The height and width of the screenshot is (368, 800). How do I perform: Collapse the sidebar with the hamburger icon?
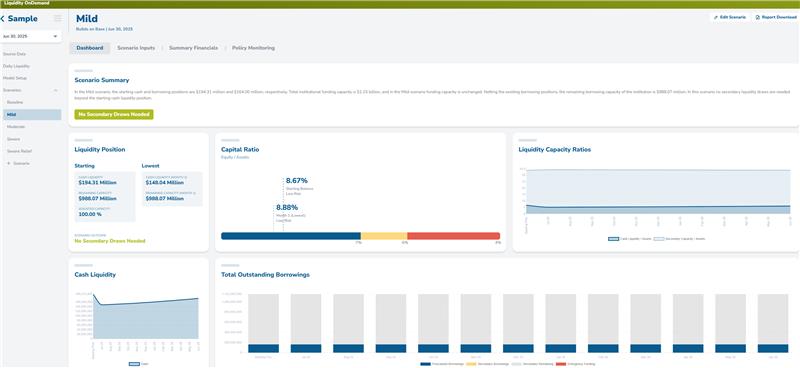[x=58, y=18]
